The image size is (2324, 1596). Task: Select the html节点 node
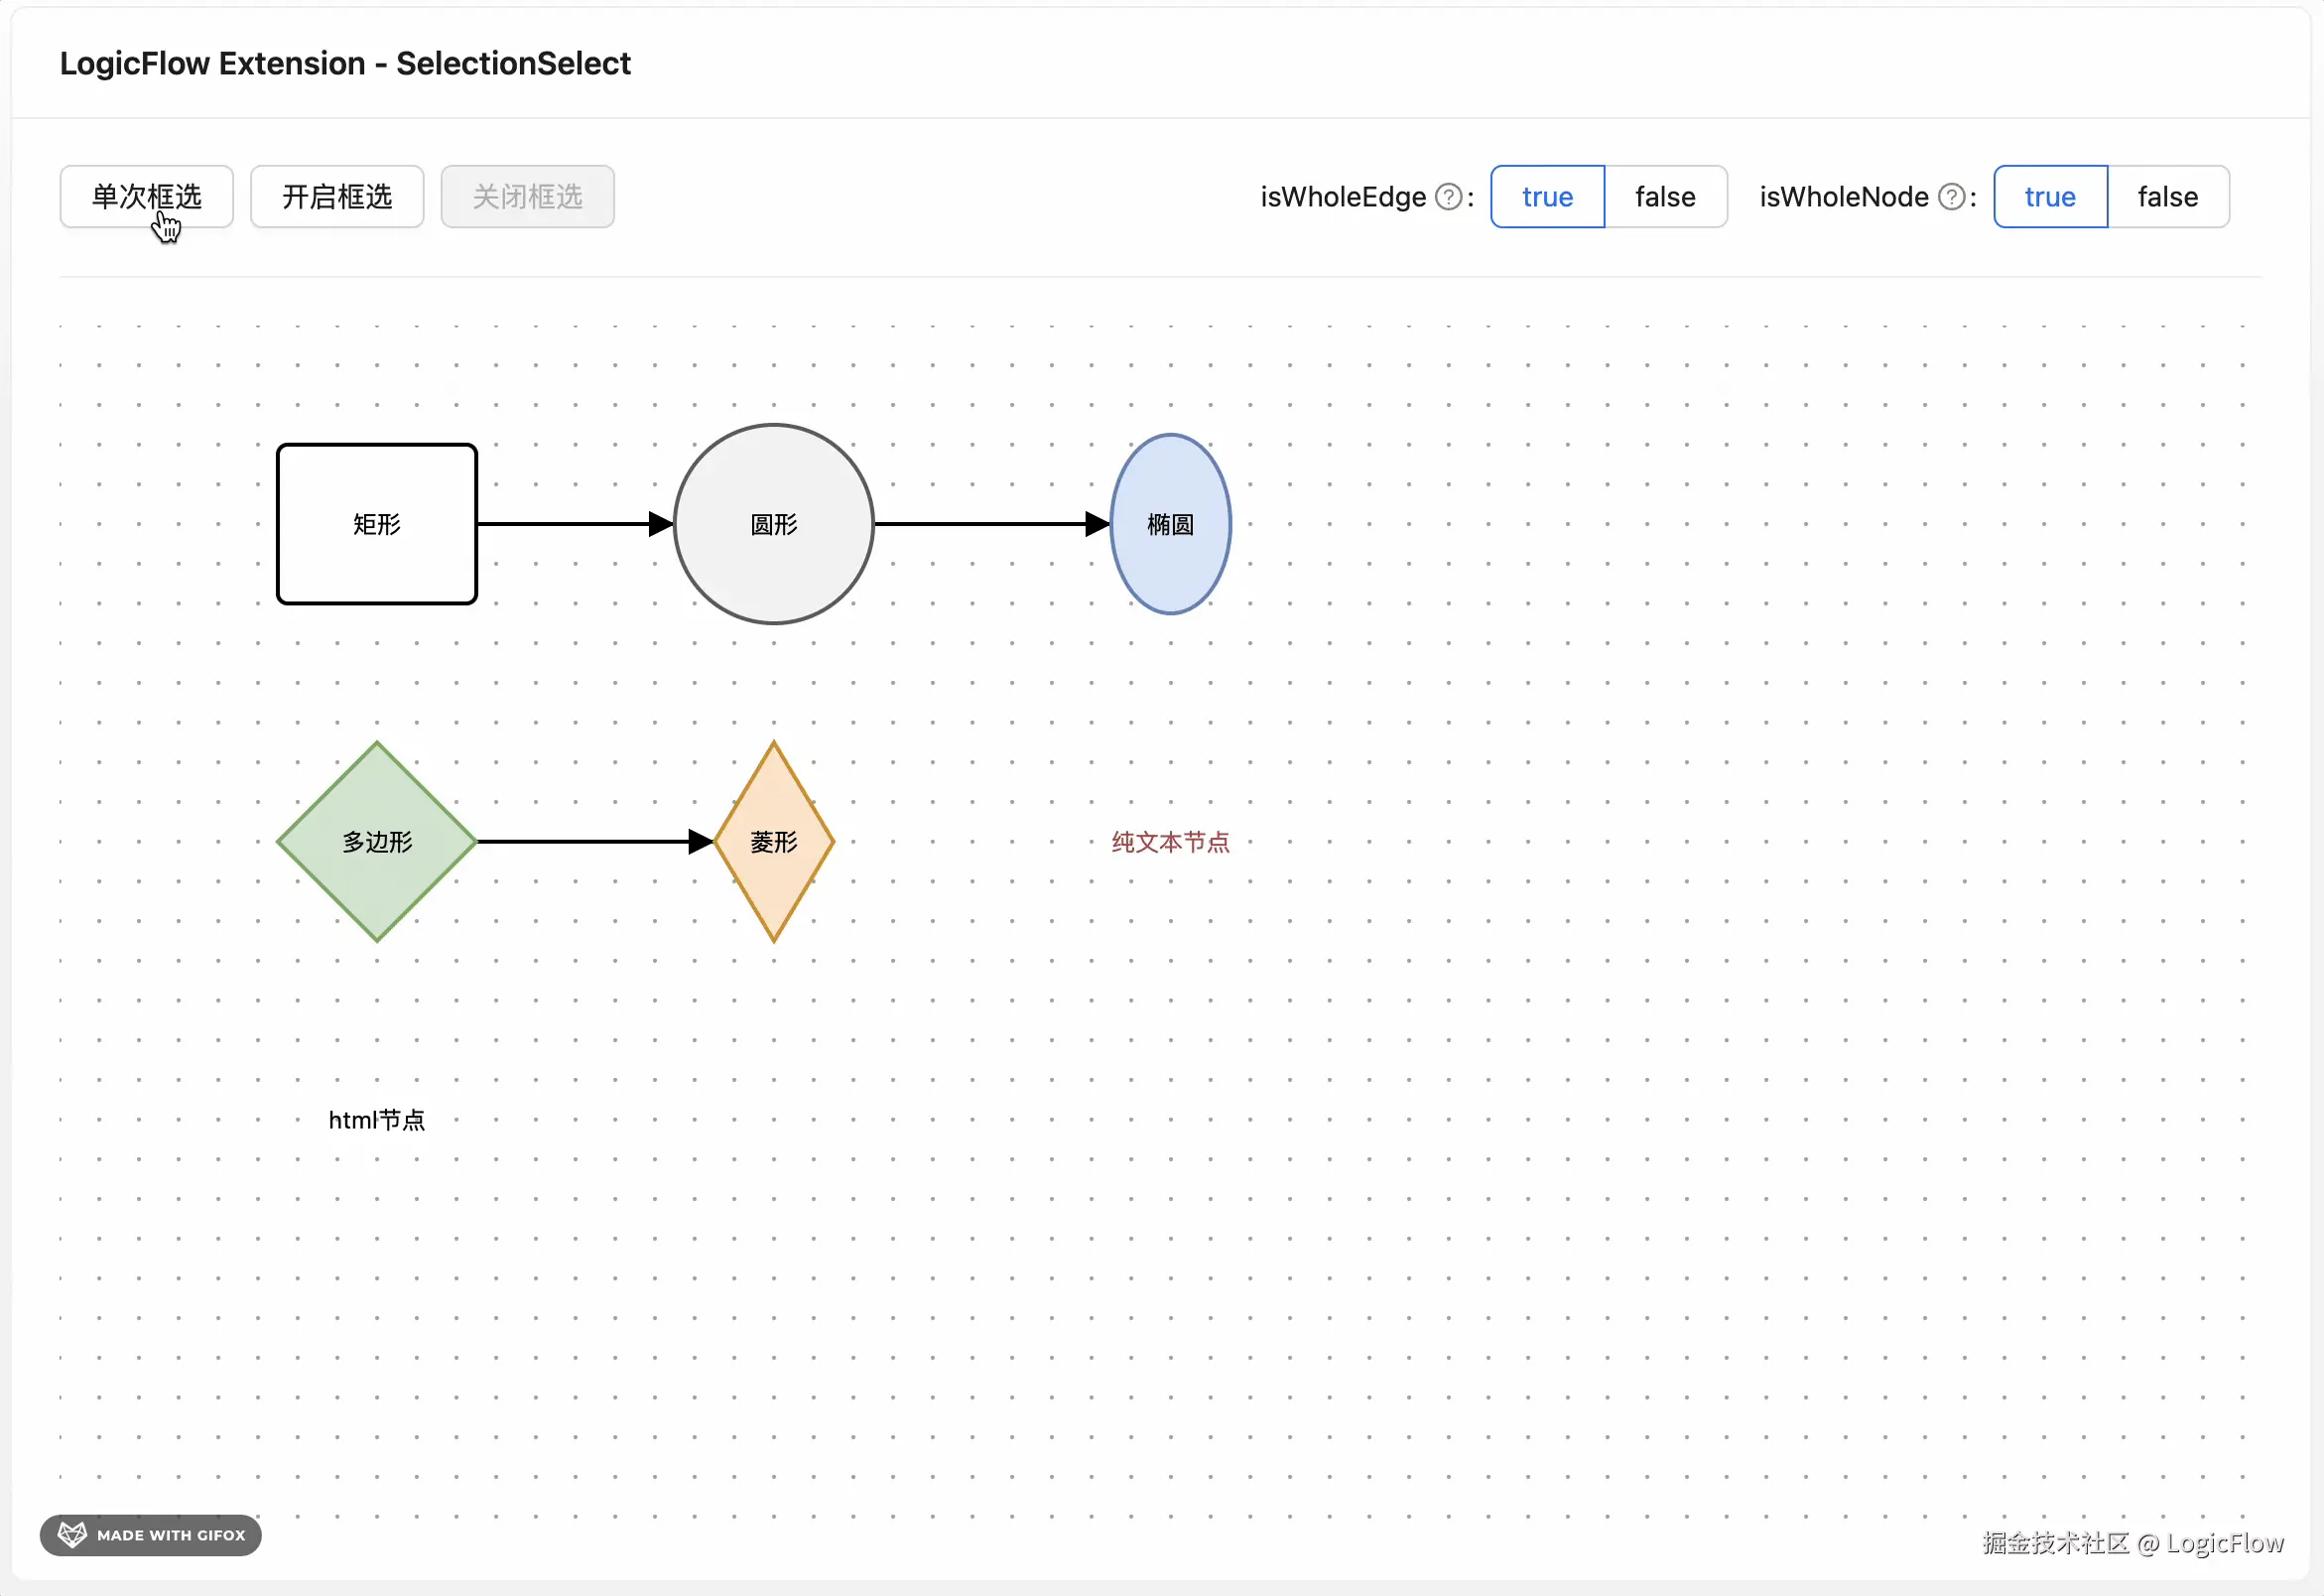[x=377, y=1120]
